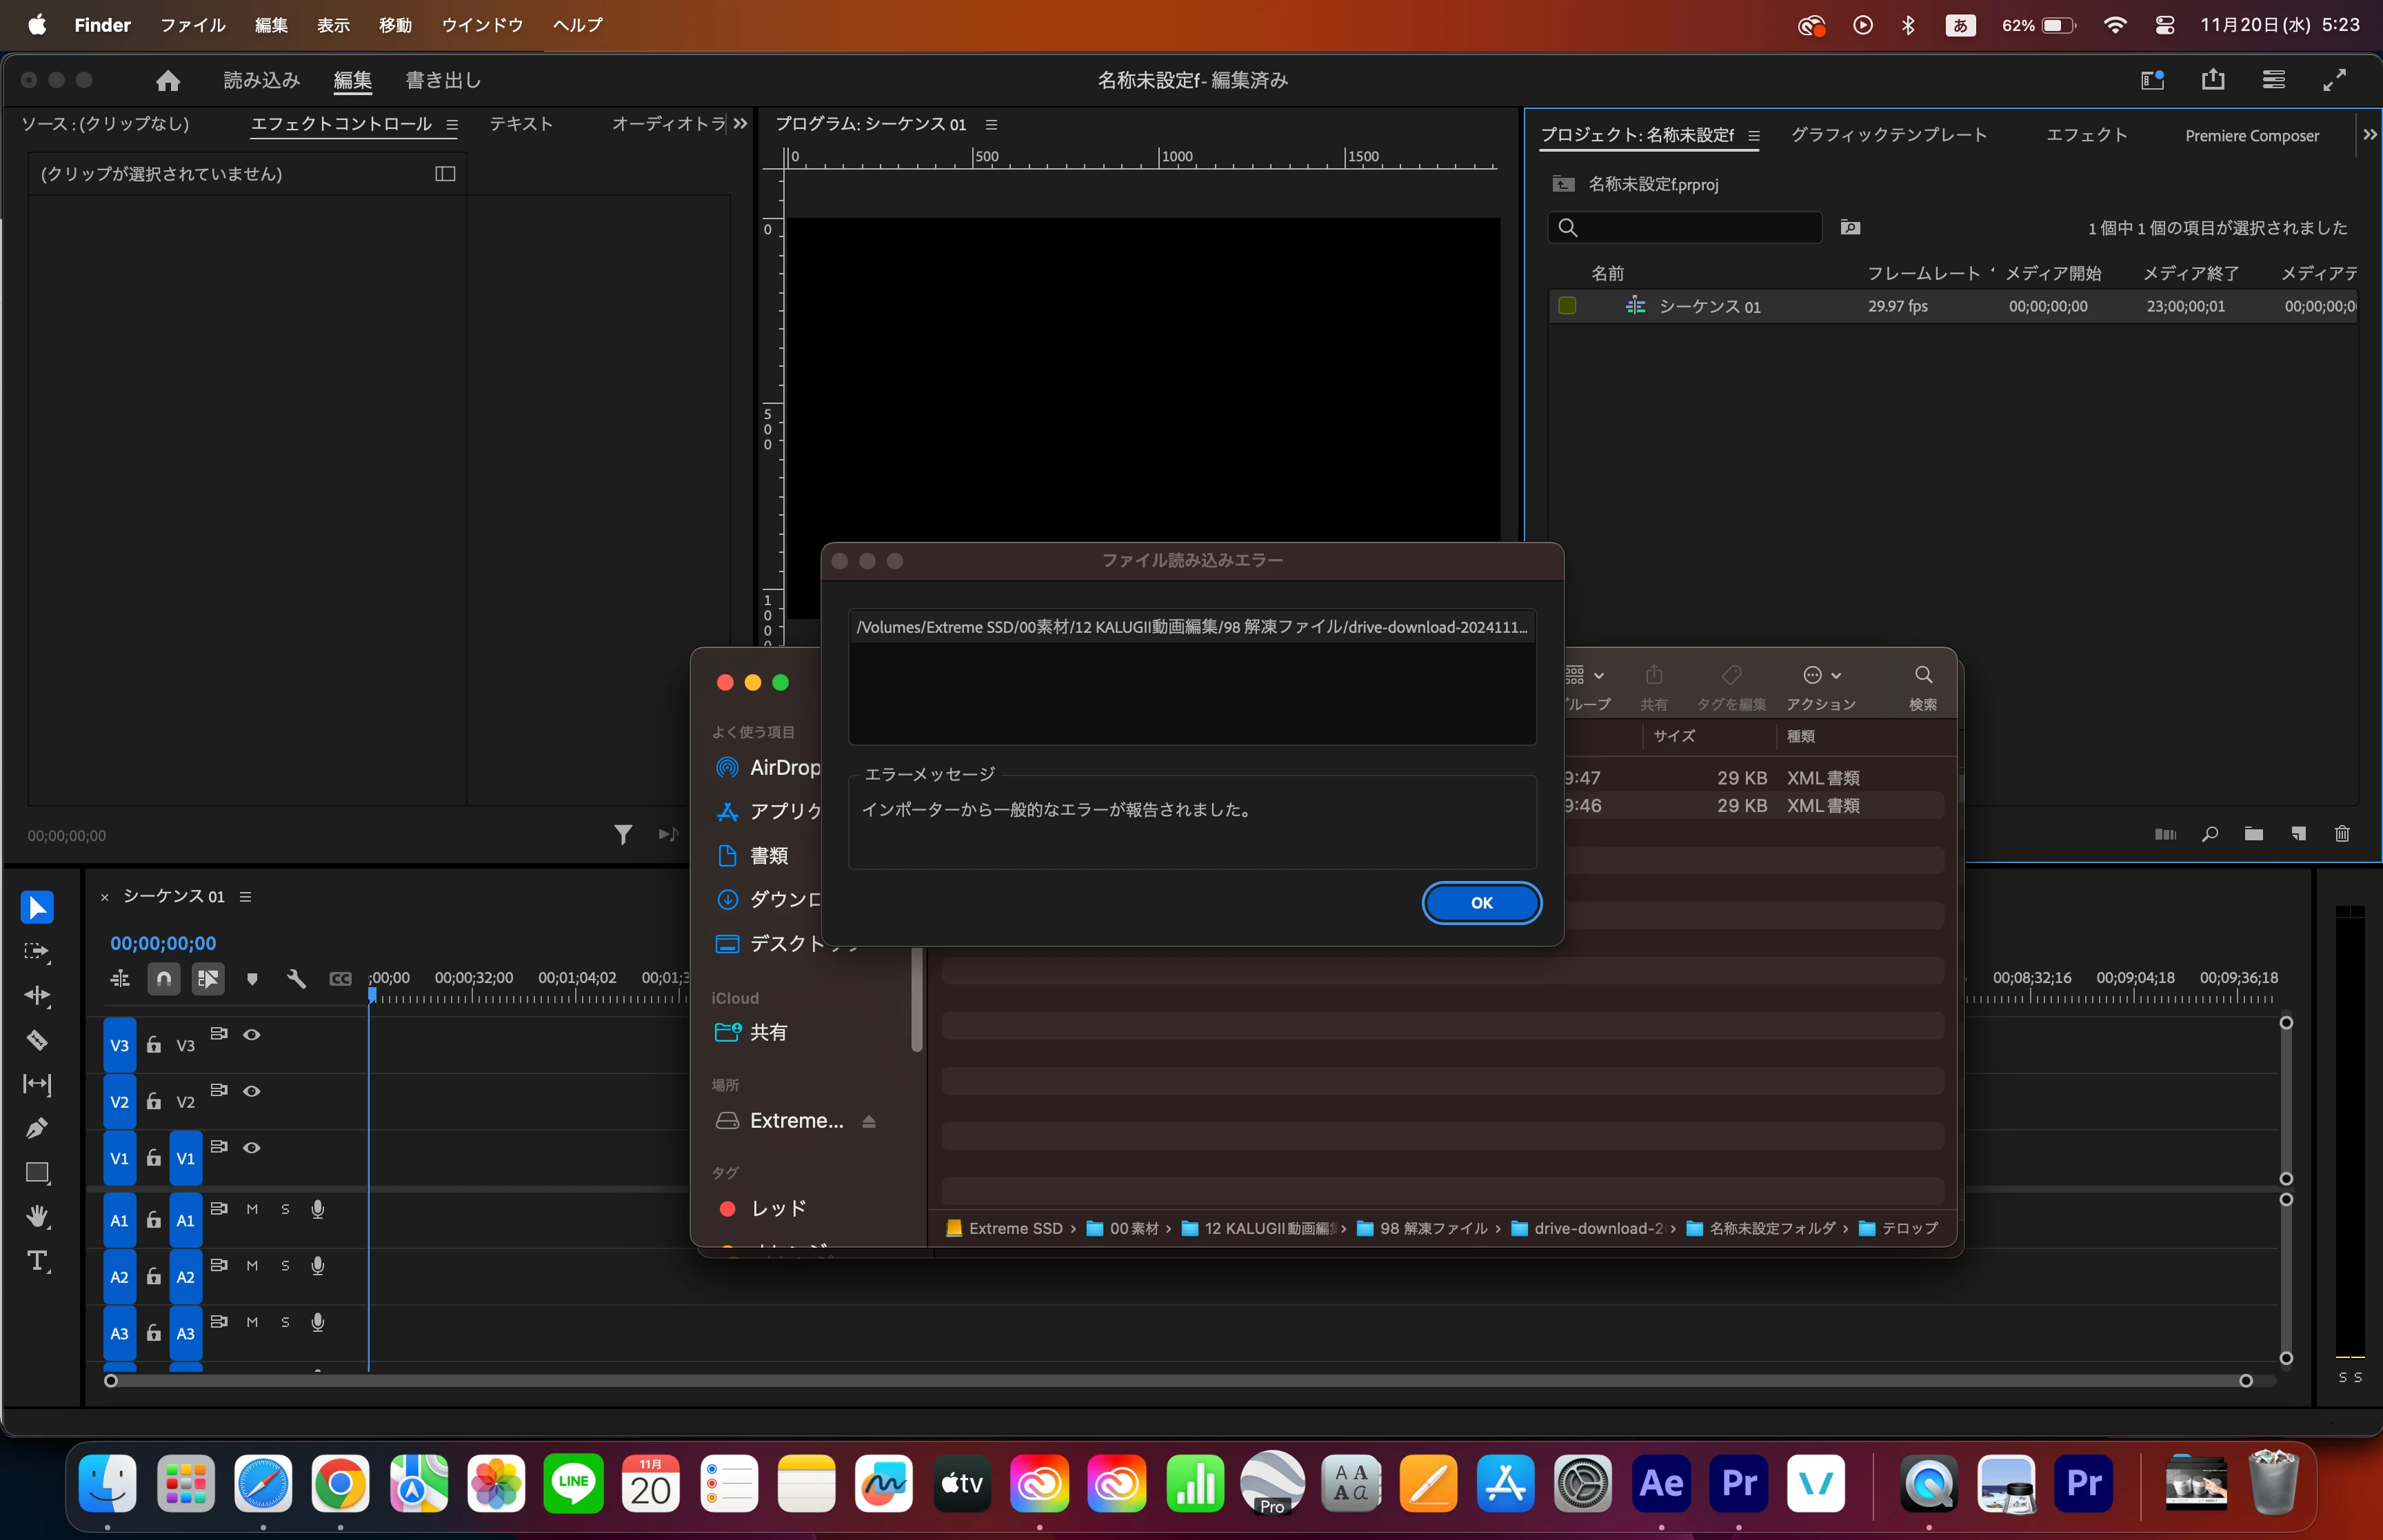Expand the hidden panel tabs chevron beside Premiere Composer
The image size is (2383, 1540).
click(x=2369, y=134)
